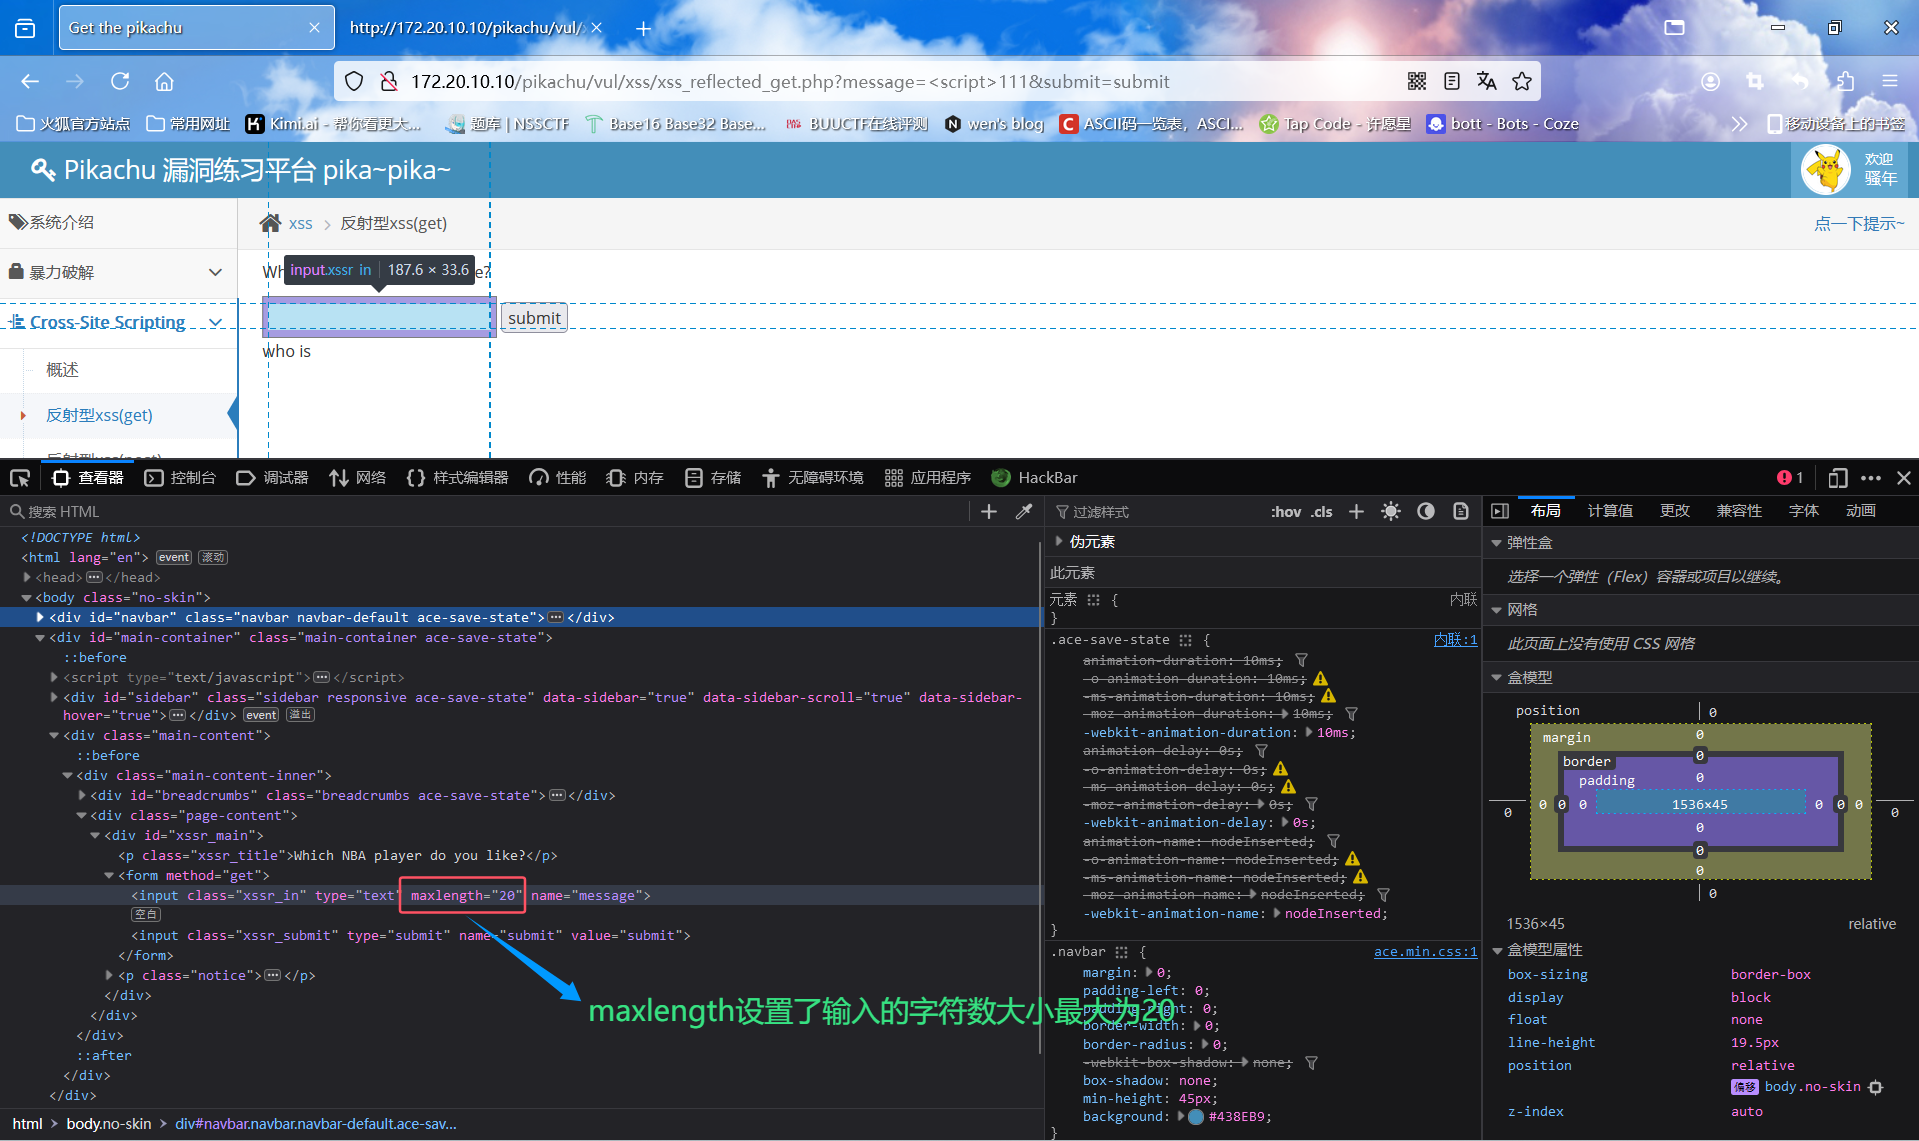The image size is (1919, 1141).
Task: Add a new CSS rule
Action: click(1356, 511)
